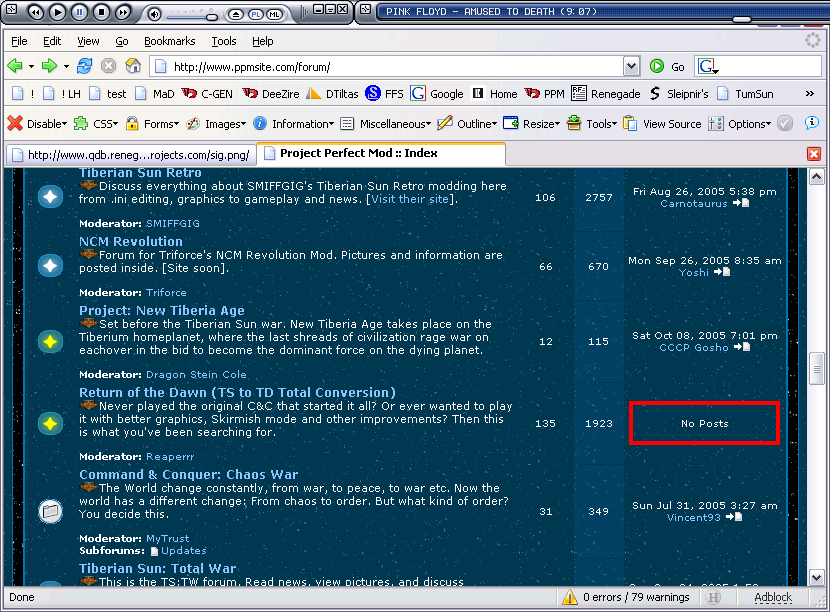Click the warning icon in the status bar
This screenshot has height=612, width=830.
click(x=570, y=597)
